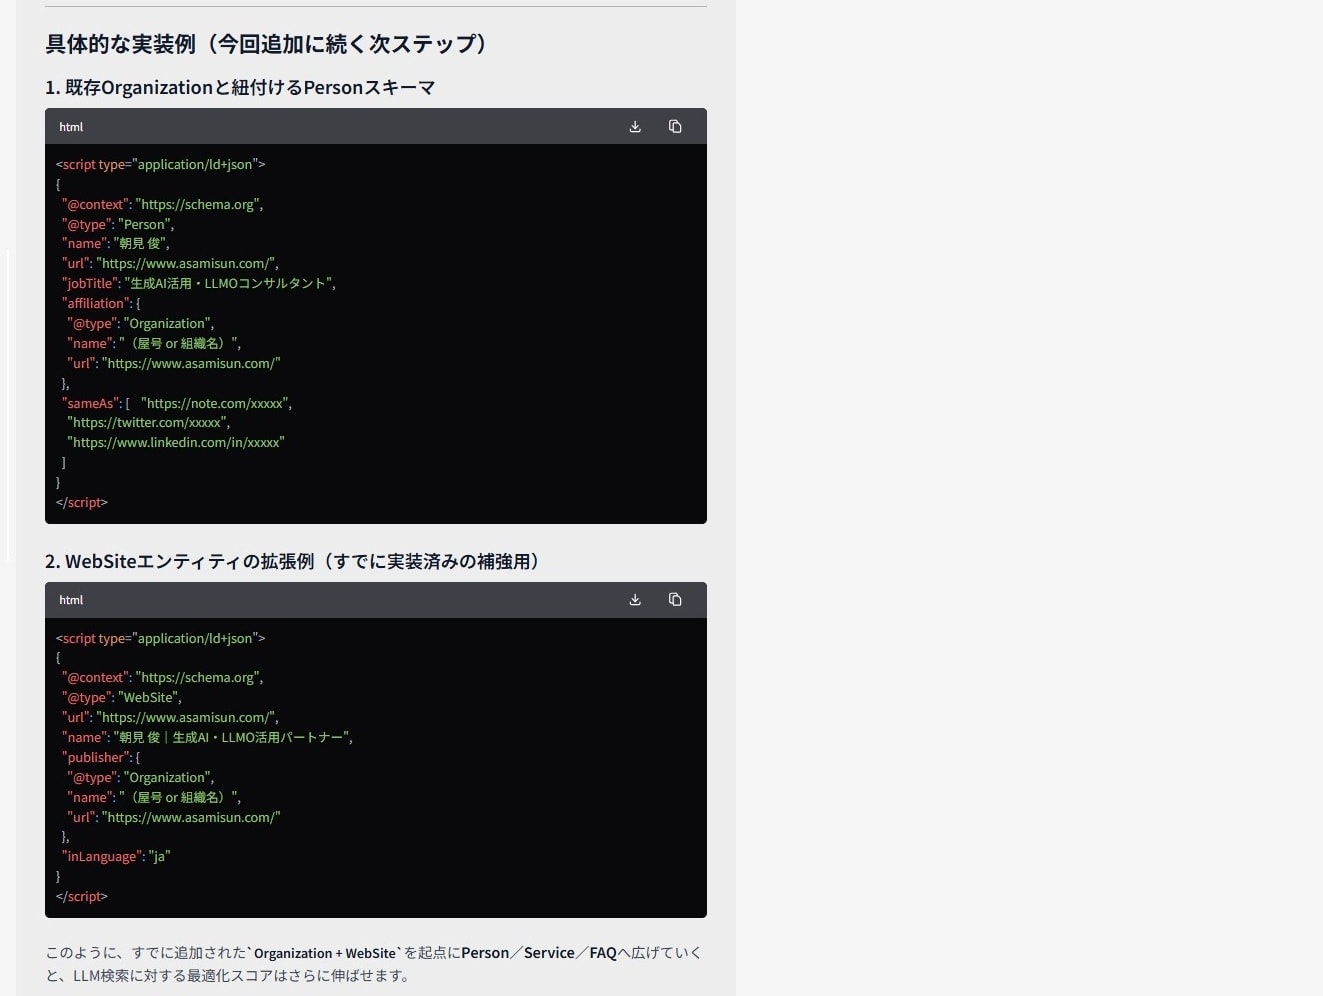Screen dimensions: 1323x996
Task: Click the html language badge on the WebSite block
Action: point(70,599)
